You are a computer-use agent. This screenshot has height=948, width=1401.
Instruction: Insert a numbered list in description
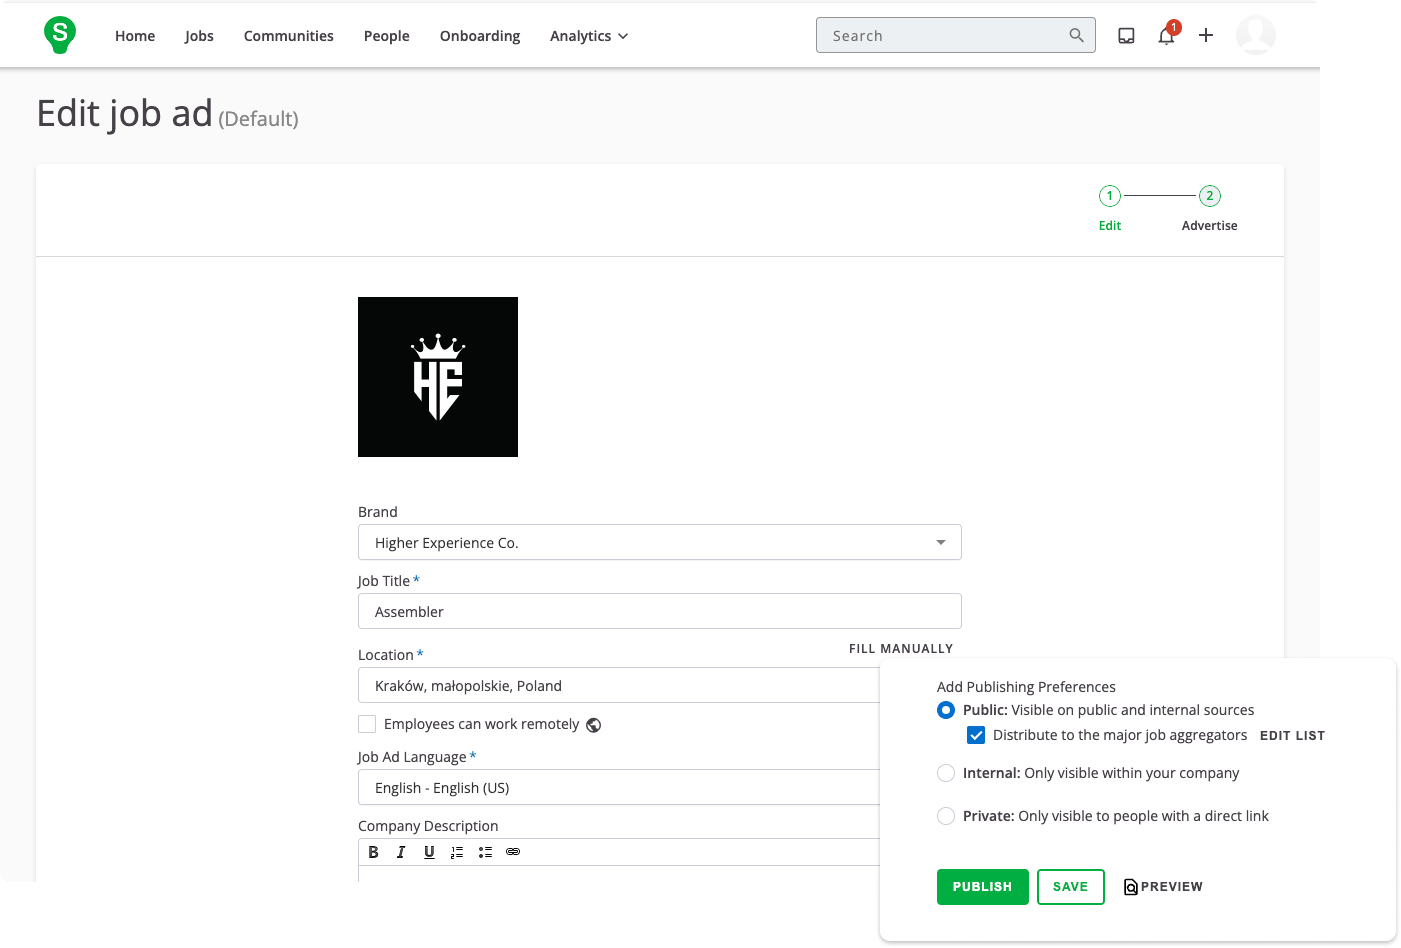(x=457, y=852)
